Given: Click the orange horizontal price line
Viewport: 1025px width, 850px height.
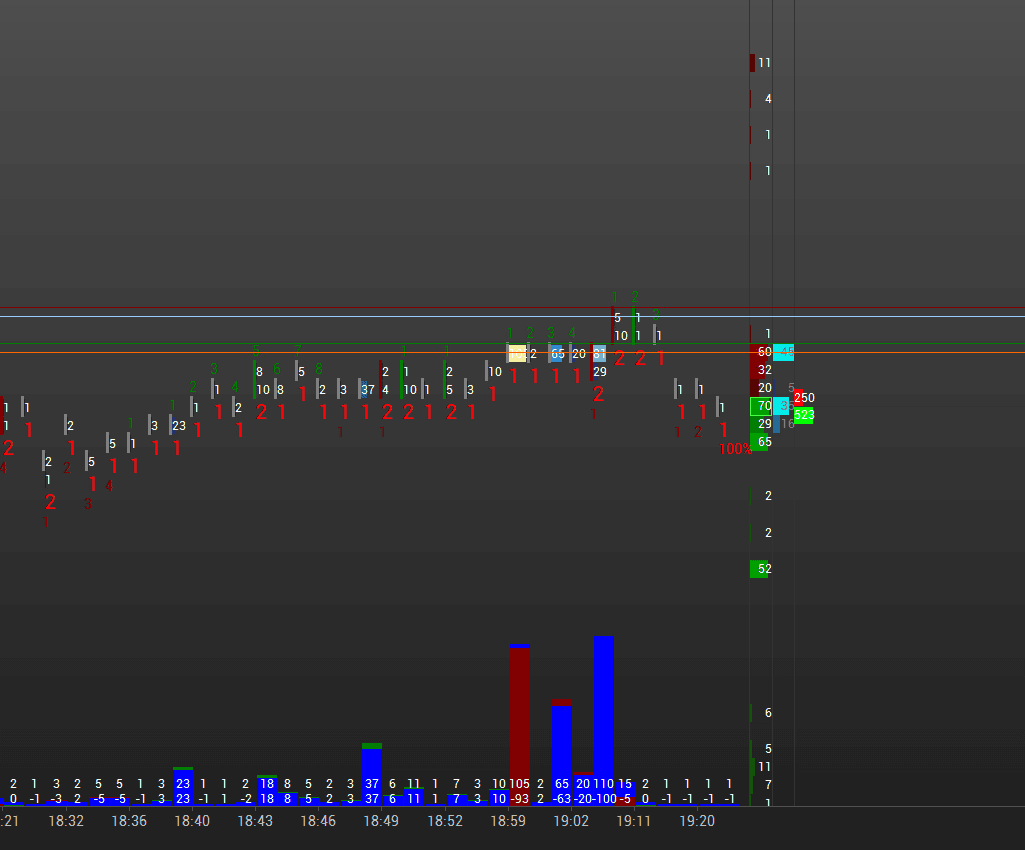Looking at the screenshot, I should point(512,352).
